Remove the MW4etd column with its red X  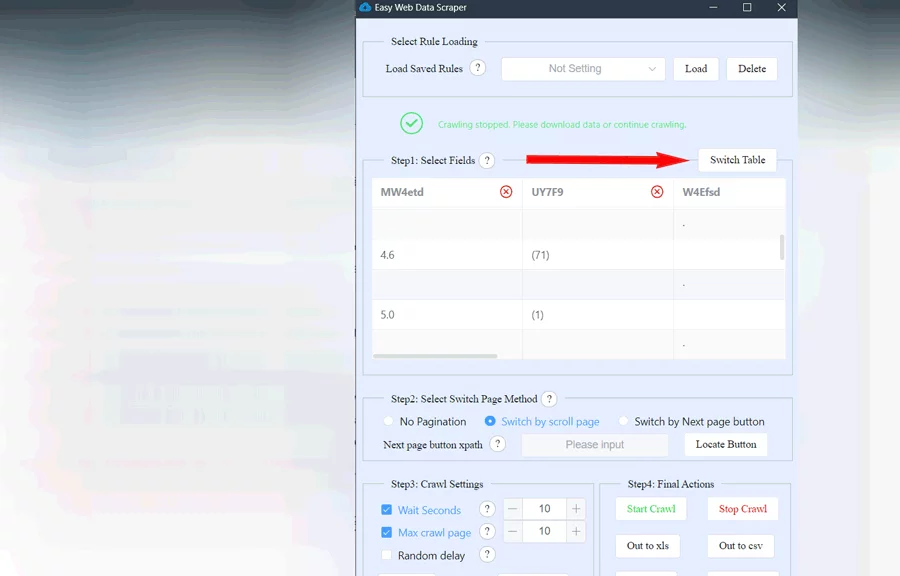[x=506, y=192]
